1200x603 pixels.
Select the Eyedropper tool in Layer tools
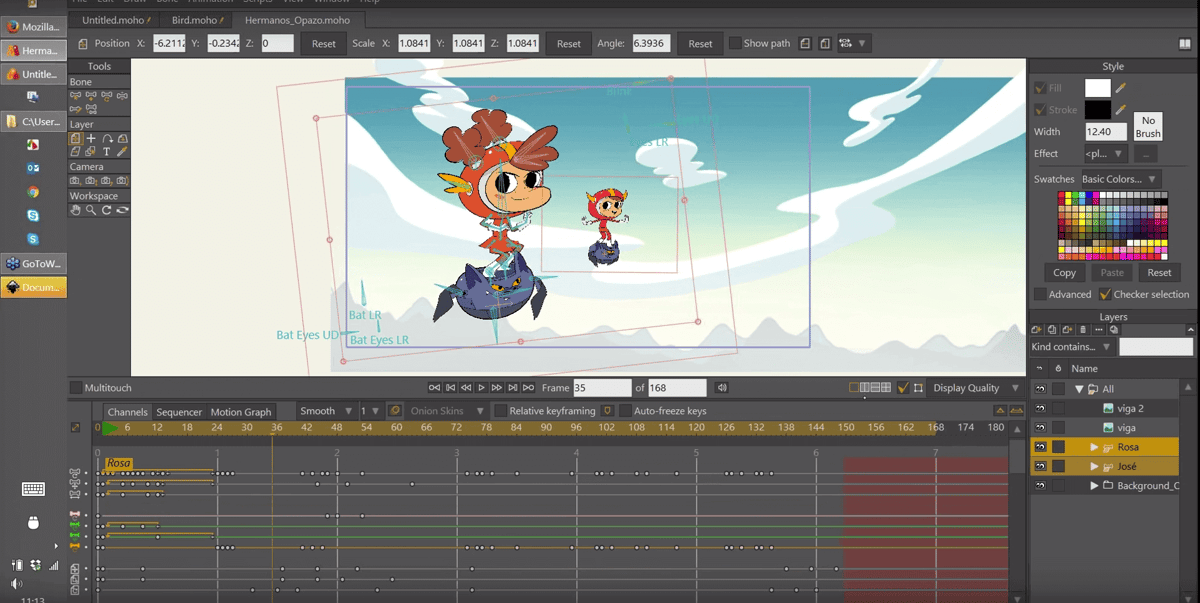(122, 152)
